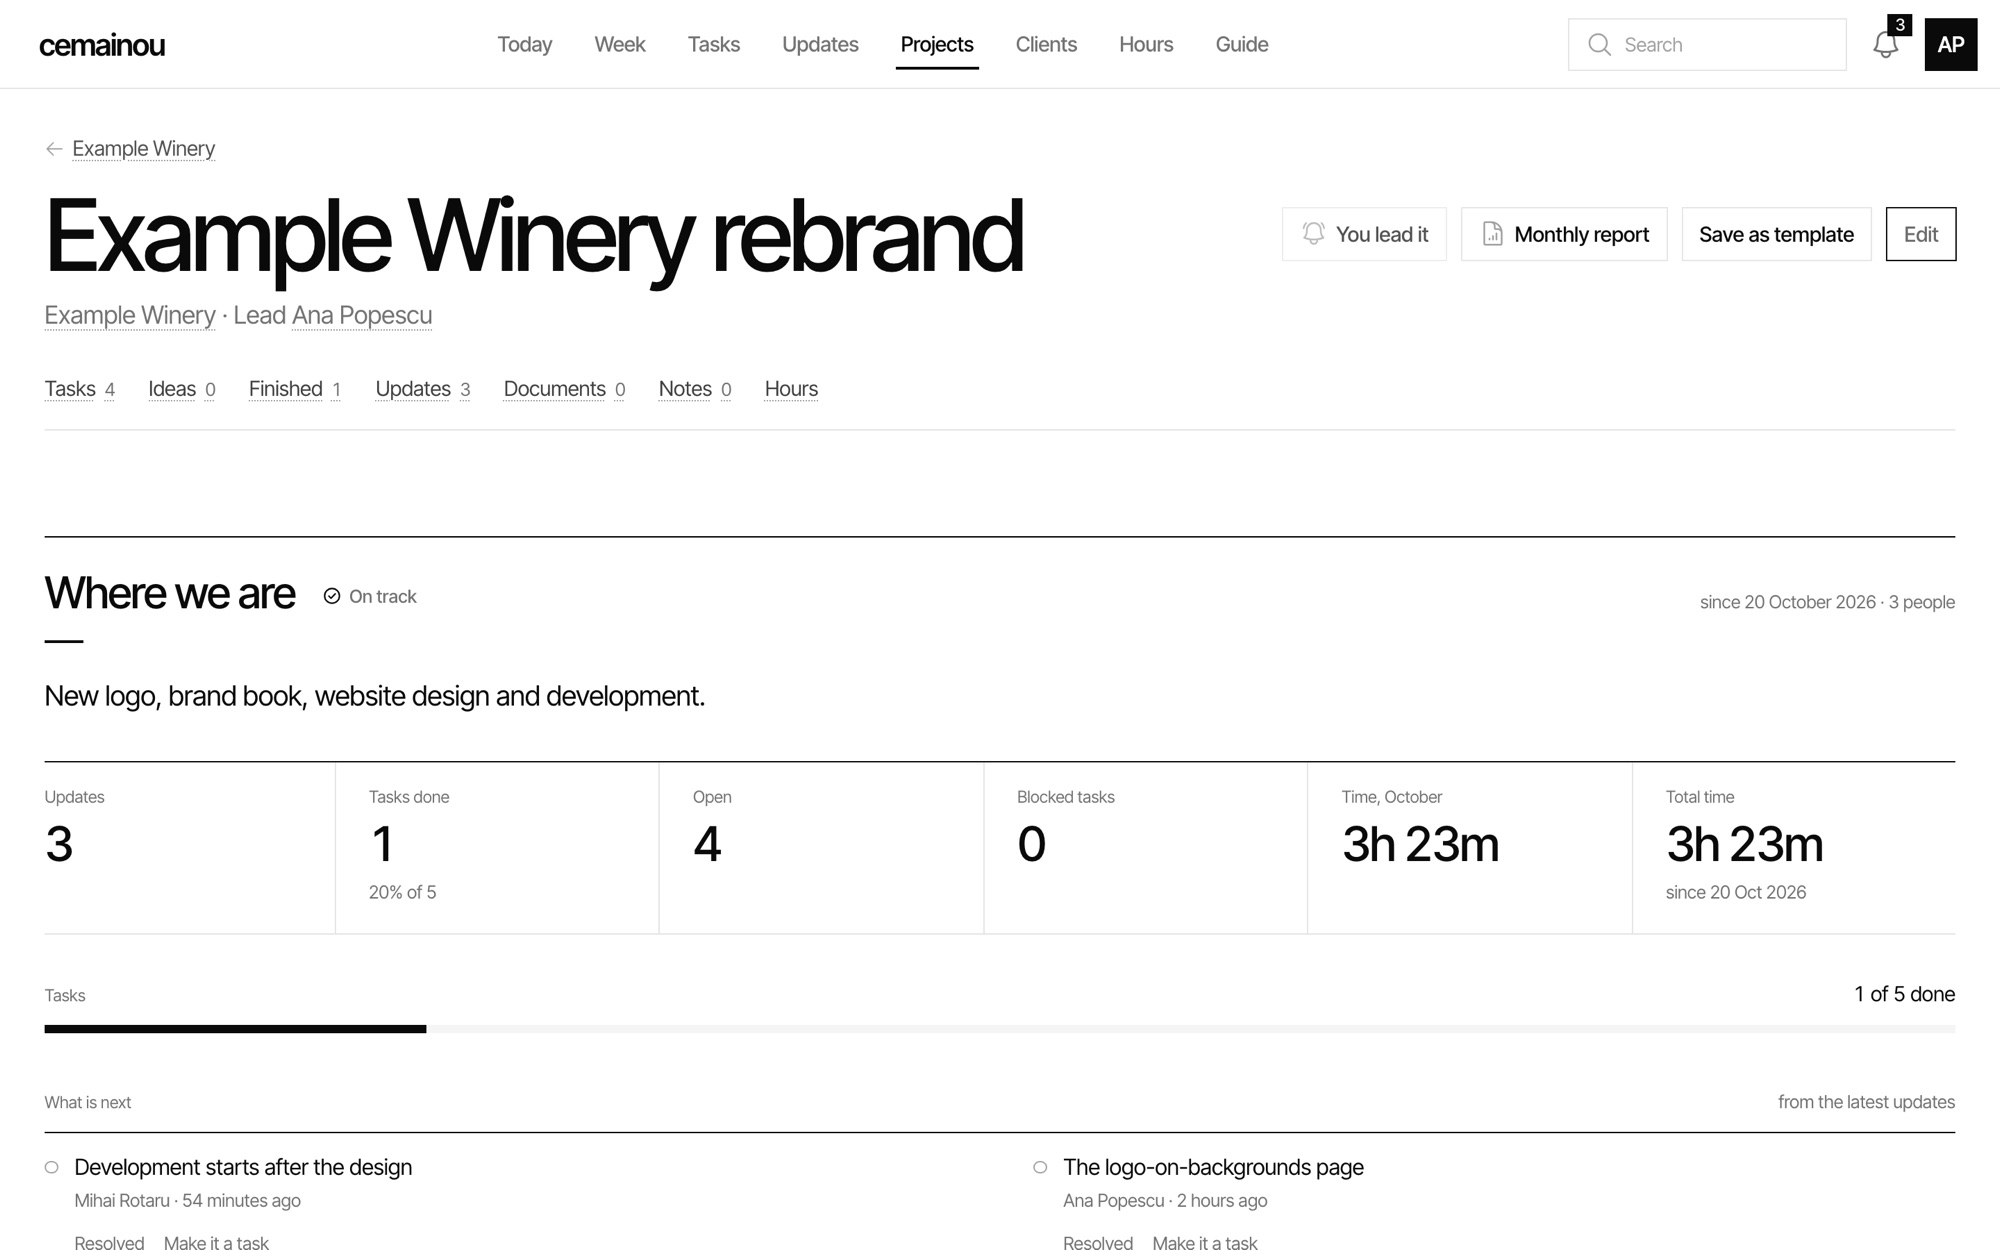Open the Ana Popescu lead link
The height and width of the screenshot is (1250, 2000).
pos(362,315)
